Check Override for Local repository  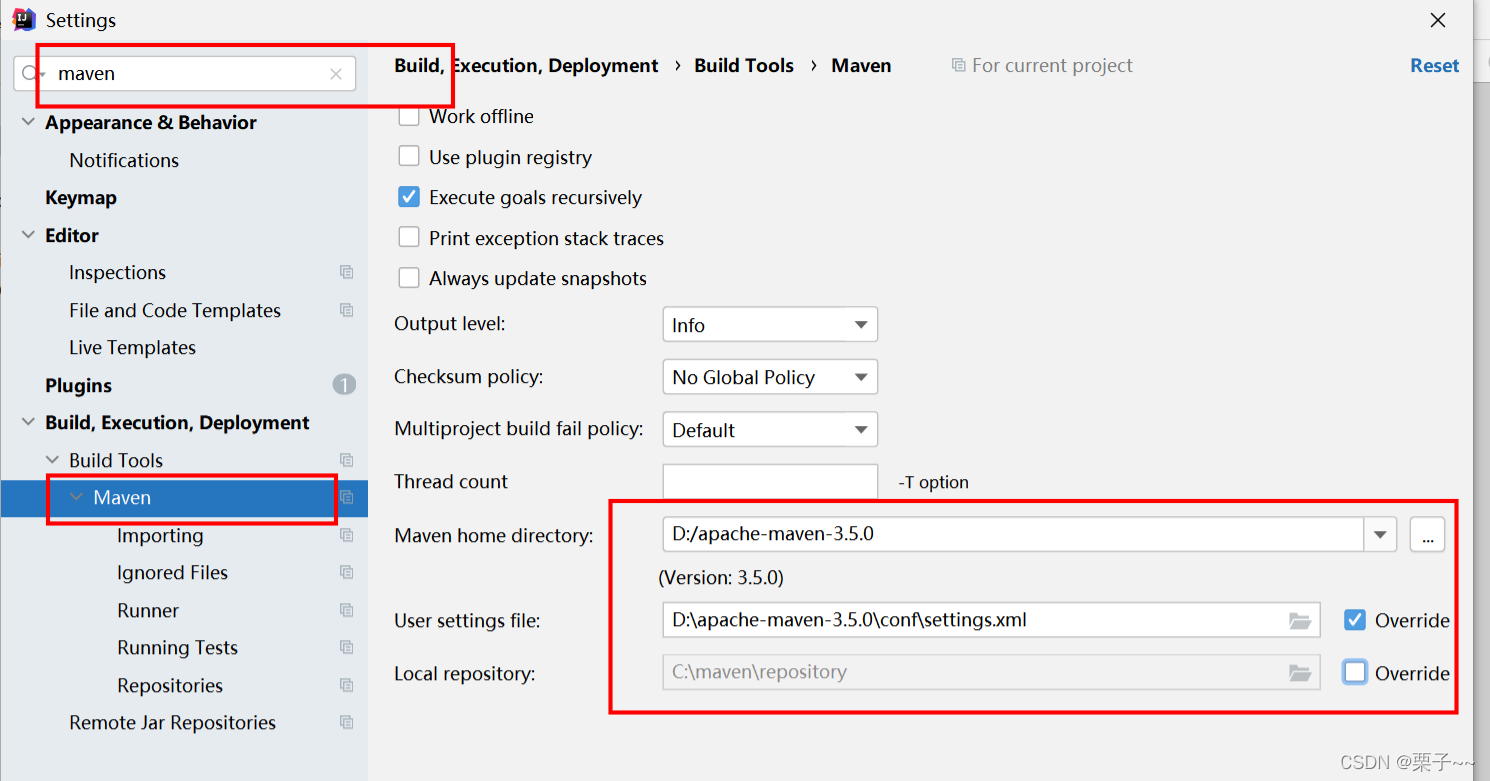(1355, 673)
